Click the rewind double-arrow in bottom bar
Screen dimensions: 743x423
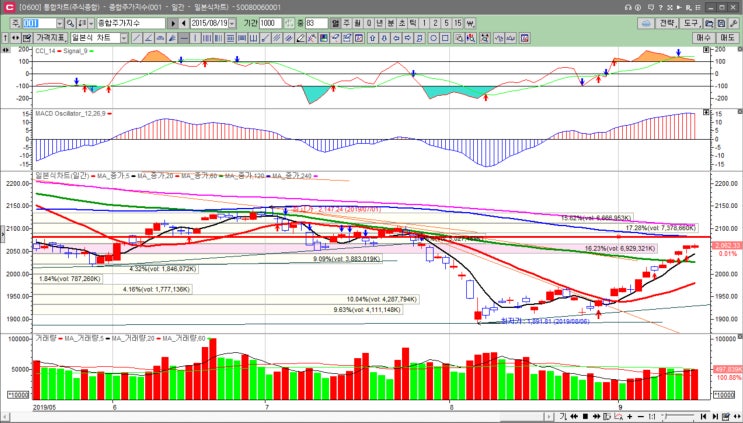pyautogui.click(x=574, y=416)
